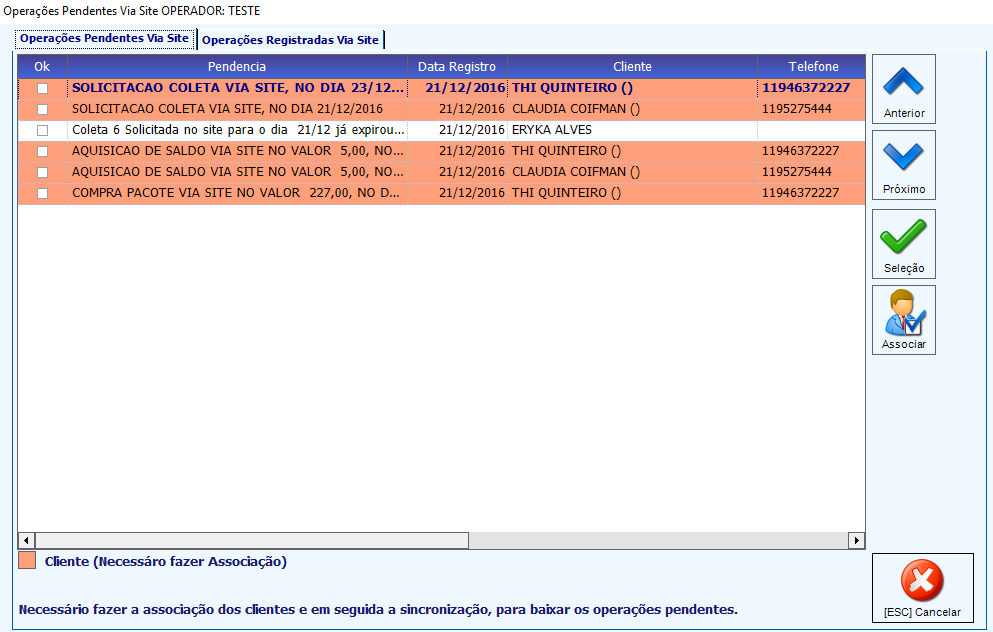993x632 pixels.
Task: Click the orange client association legend swatch
Action: coord(27,560)
